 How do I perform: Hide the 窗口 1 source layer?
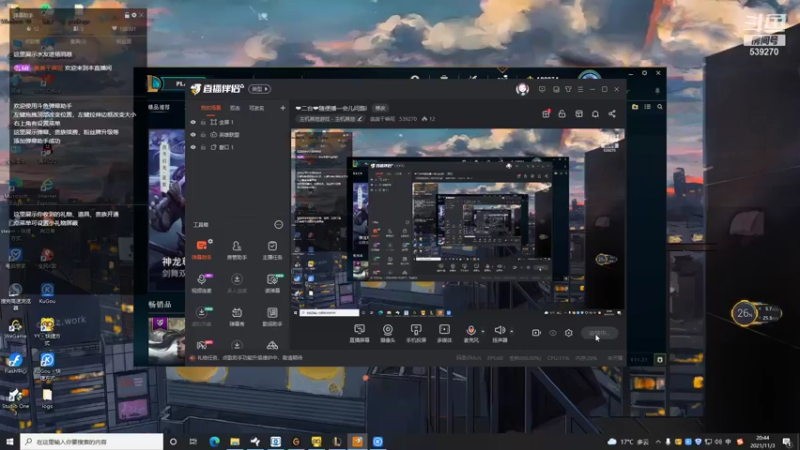[x=193, y=147]
